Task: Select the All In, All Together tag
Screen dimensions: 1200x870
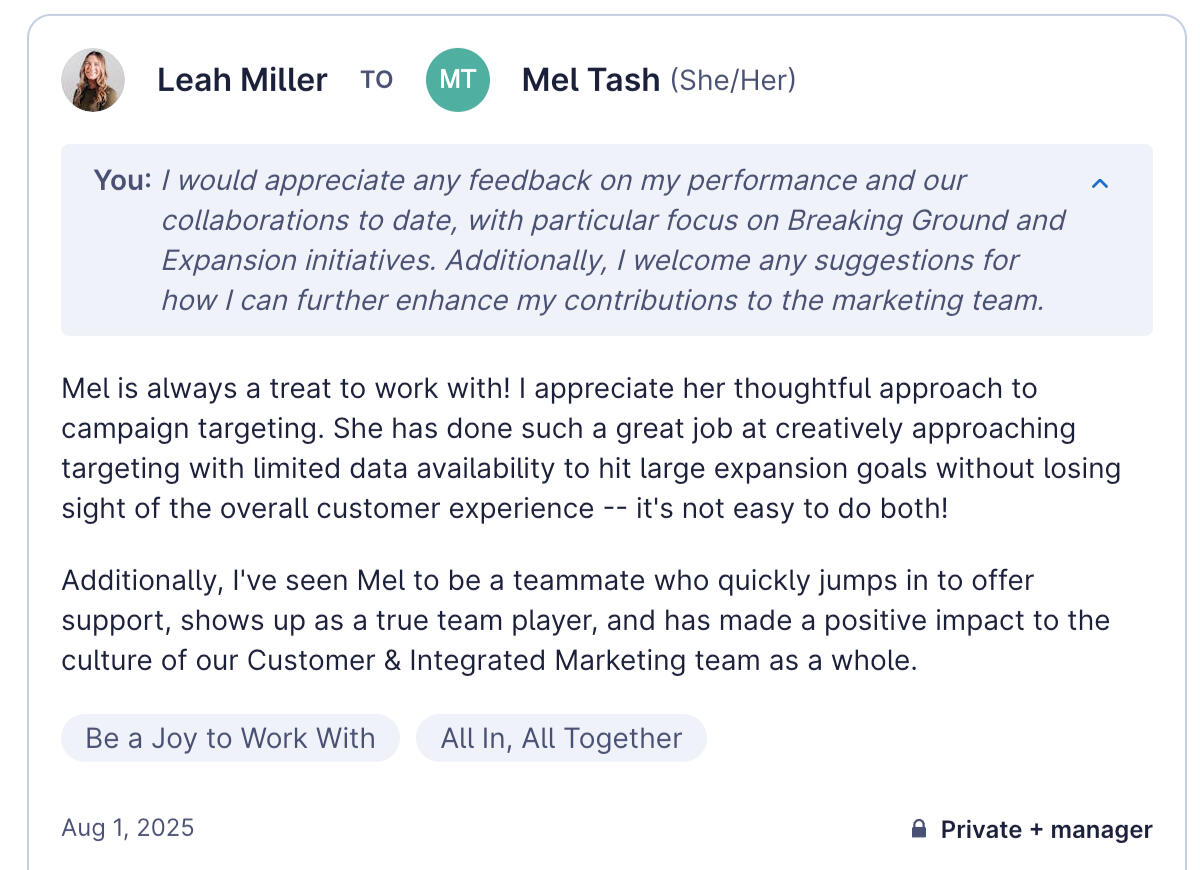Action: pos(561,738)
